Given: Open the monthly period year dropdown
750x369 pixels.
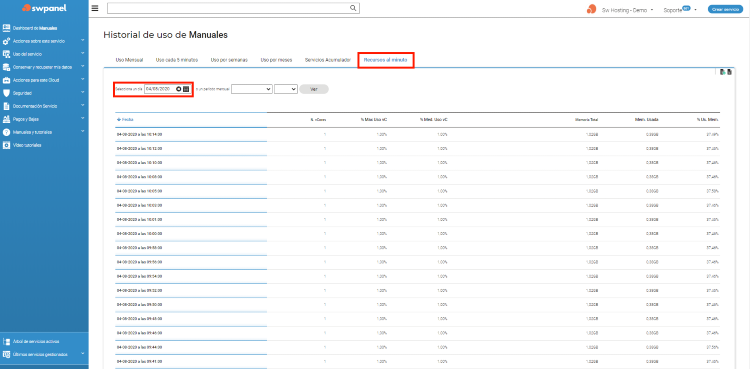Looking at the screenshot, I should click(286, 89).
